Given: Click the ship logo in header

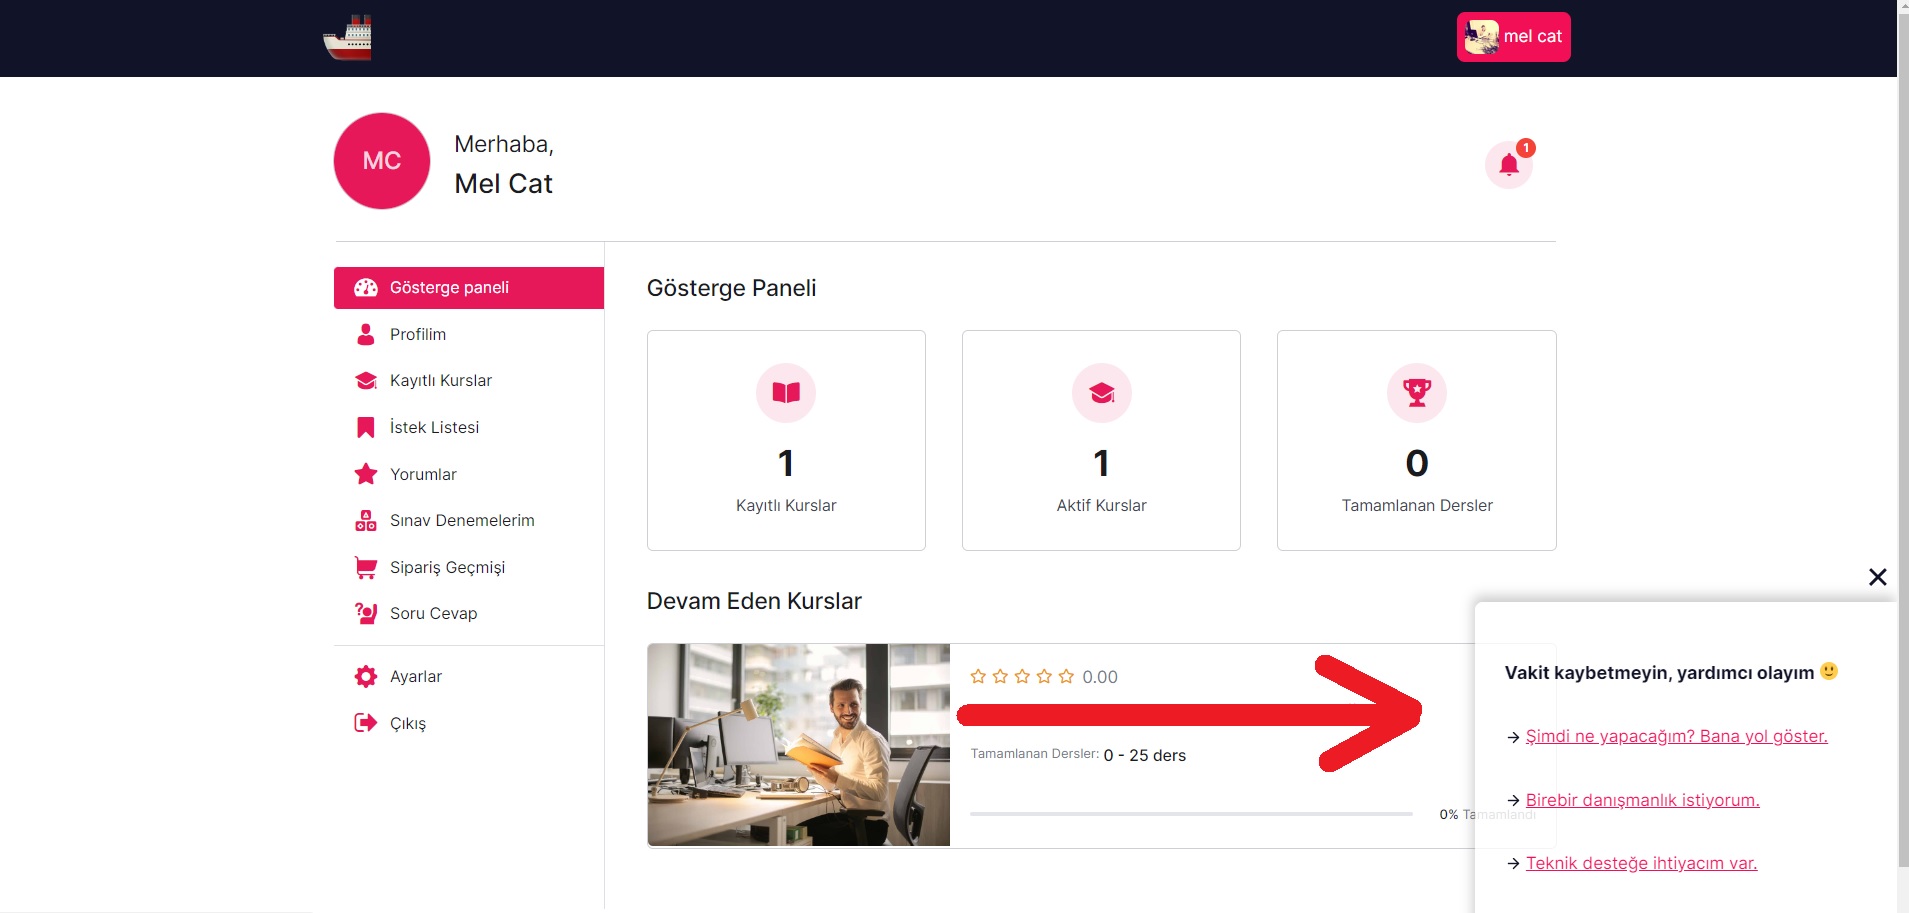Looking at the screenshot, I should pos(348,38).
